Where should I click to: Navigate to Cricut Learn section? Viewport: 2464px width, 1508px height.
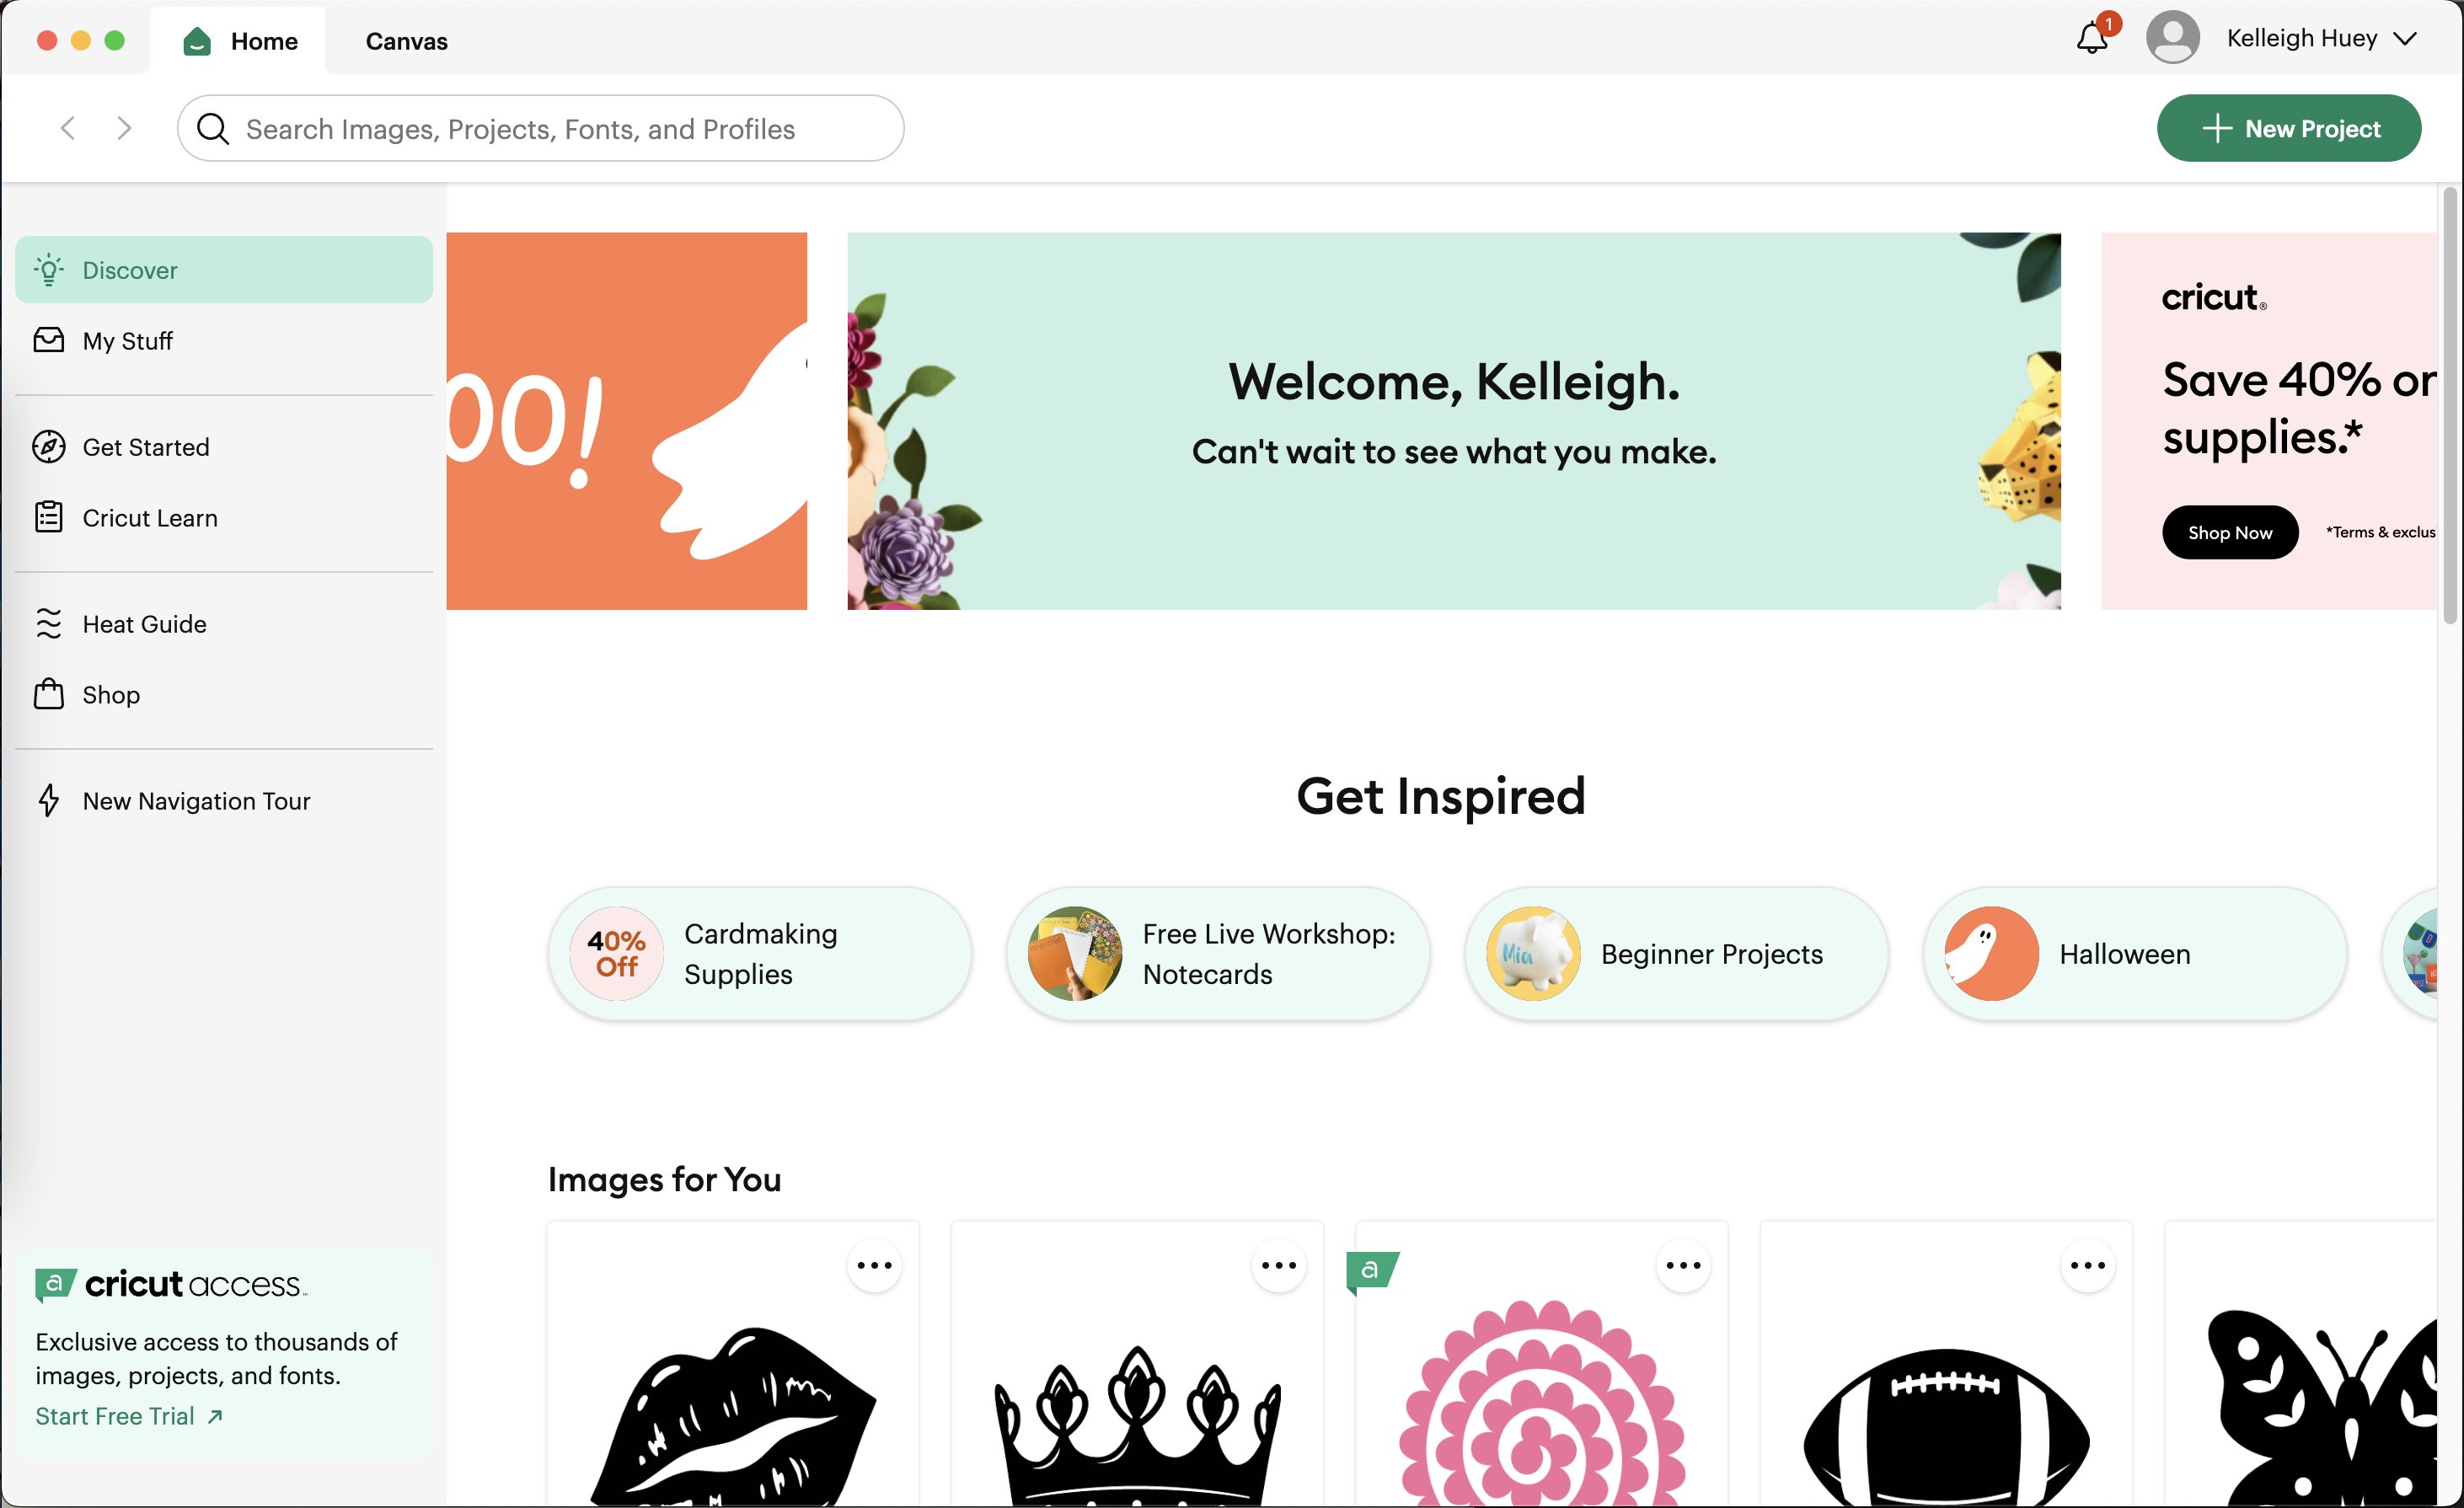click(x=150, y=517)
